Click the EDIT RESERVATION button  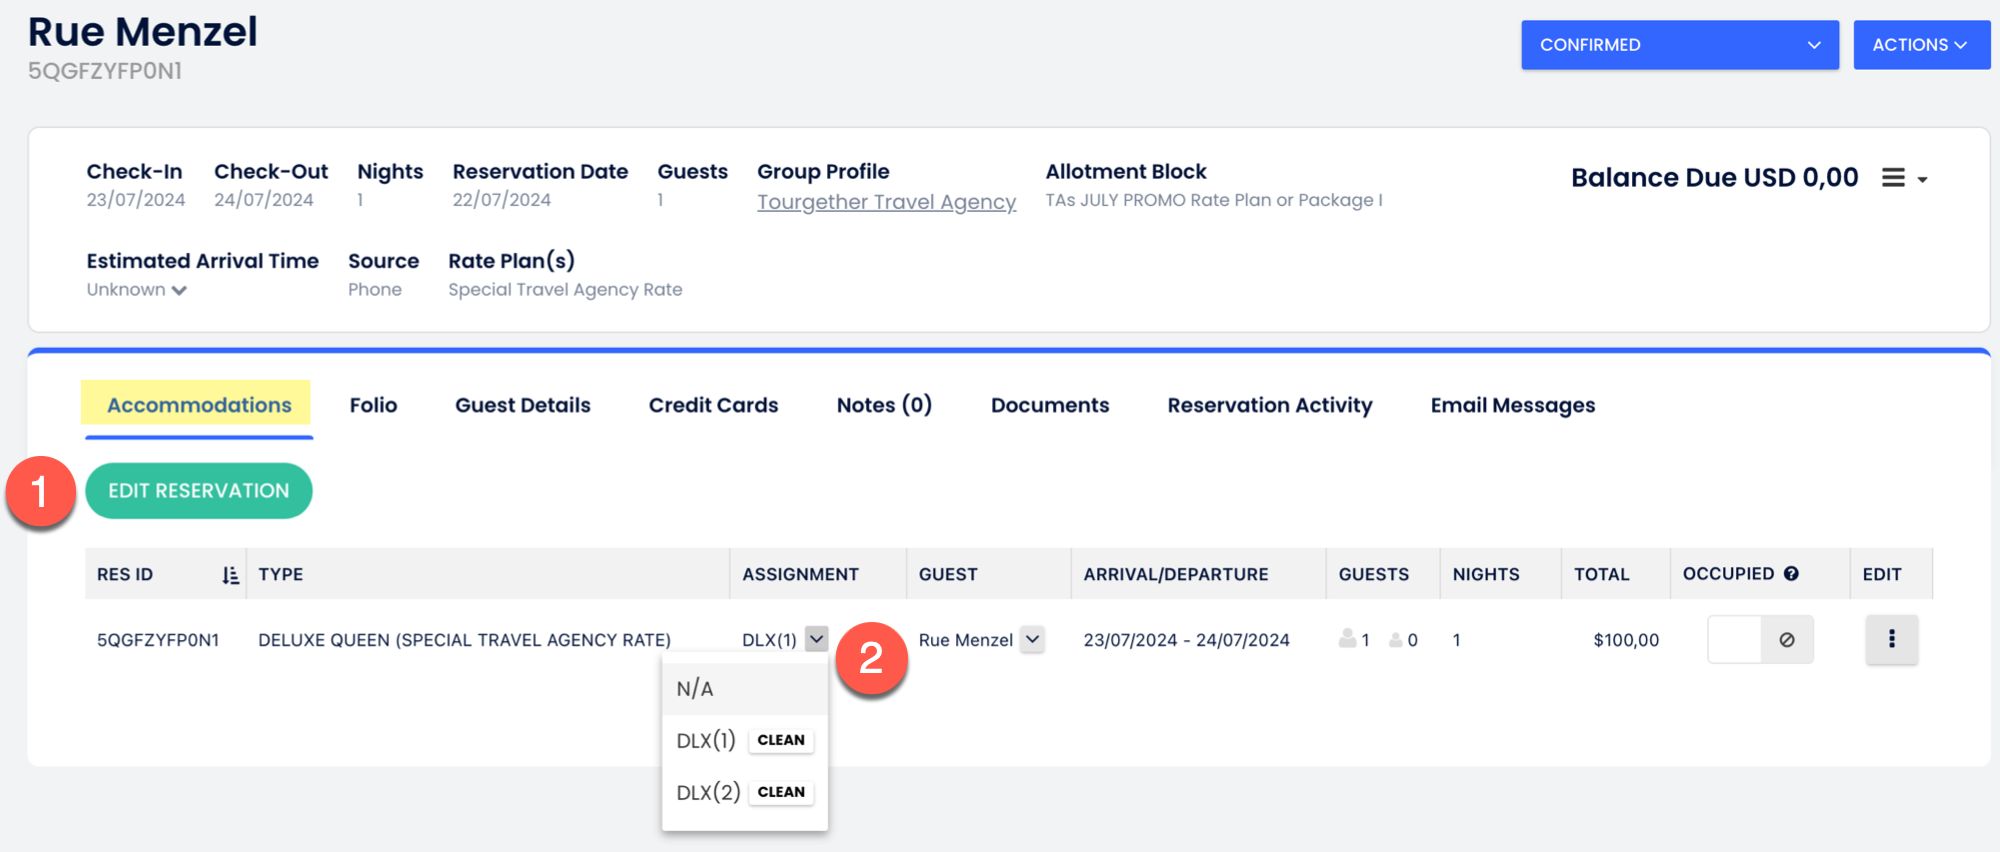coord(199,491)
